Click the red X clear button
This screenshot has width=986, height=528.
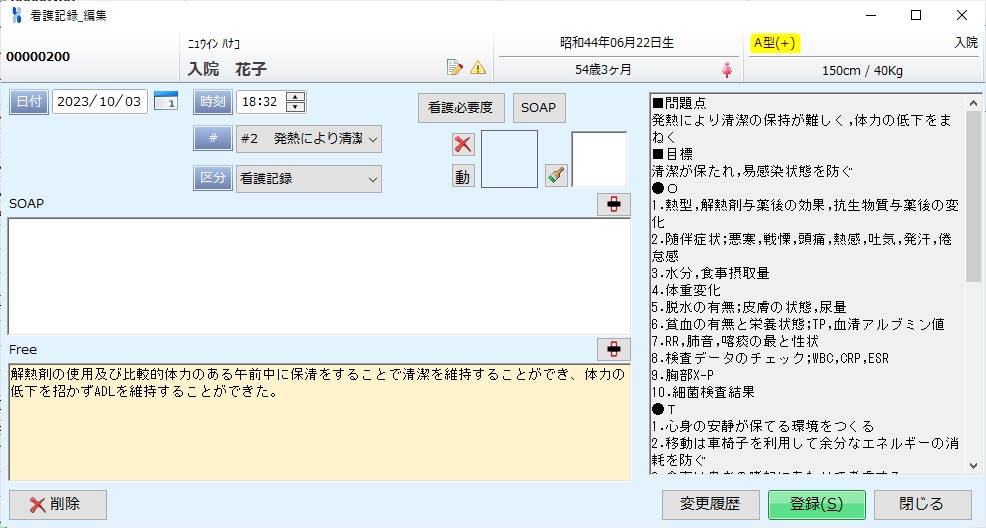[x=463, y=145]
